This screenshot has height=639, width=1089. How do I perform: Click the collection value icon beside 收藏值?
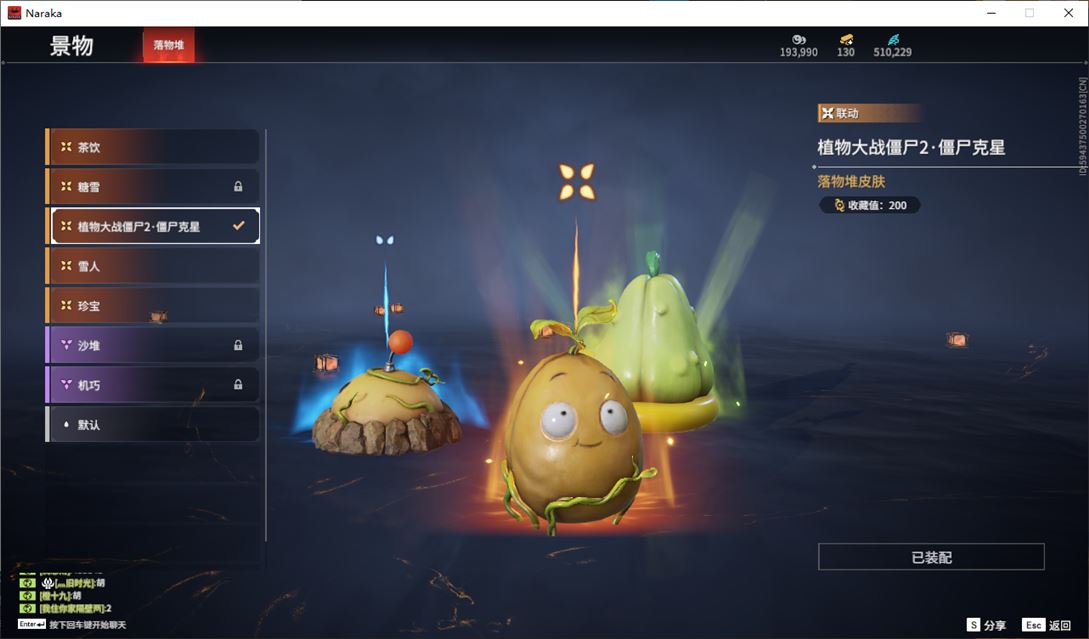[839, 205]
